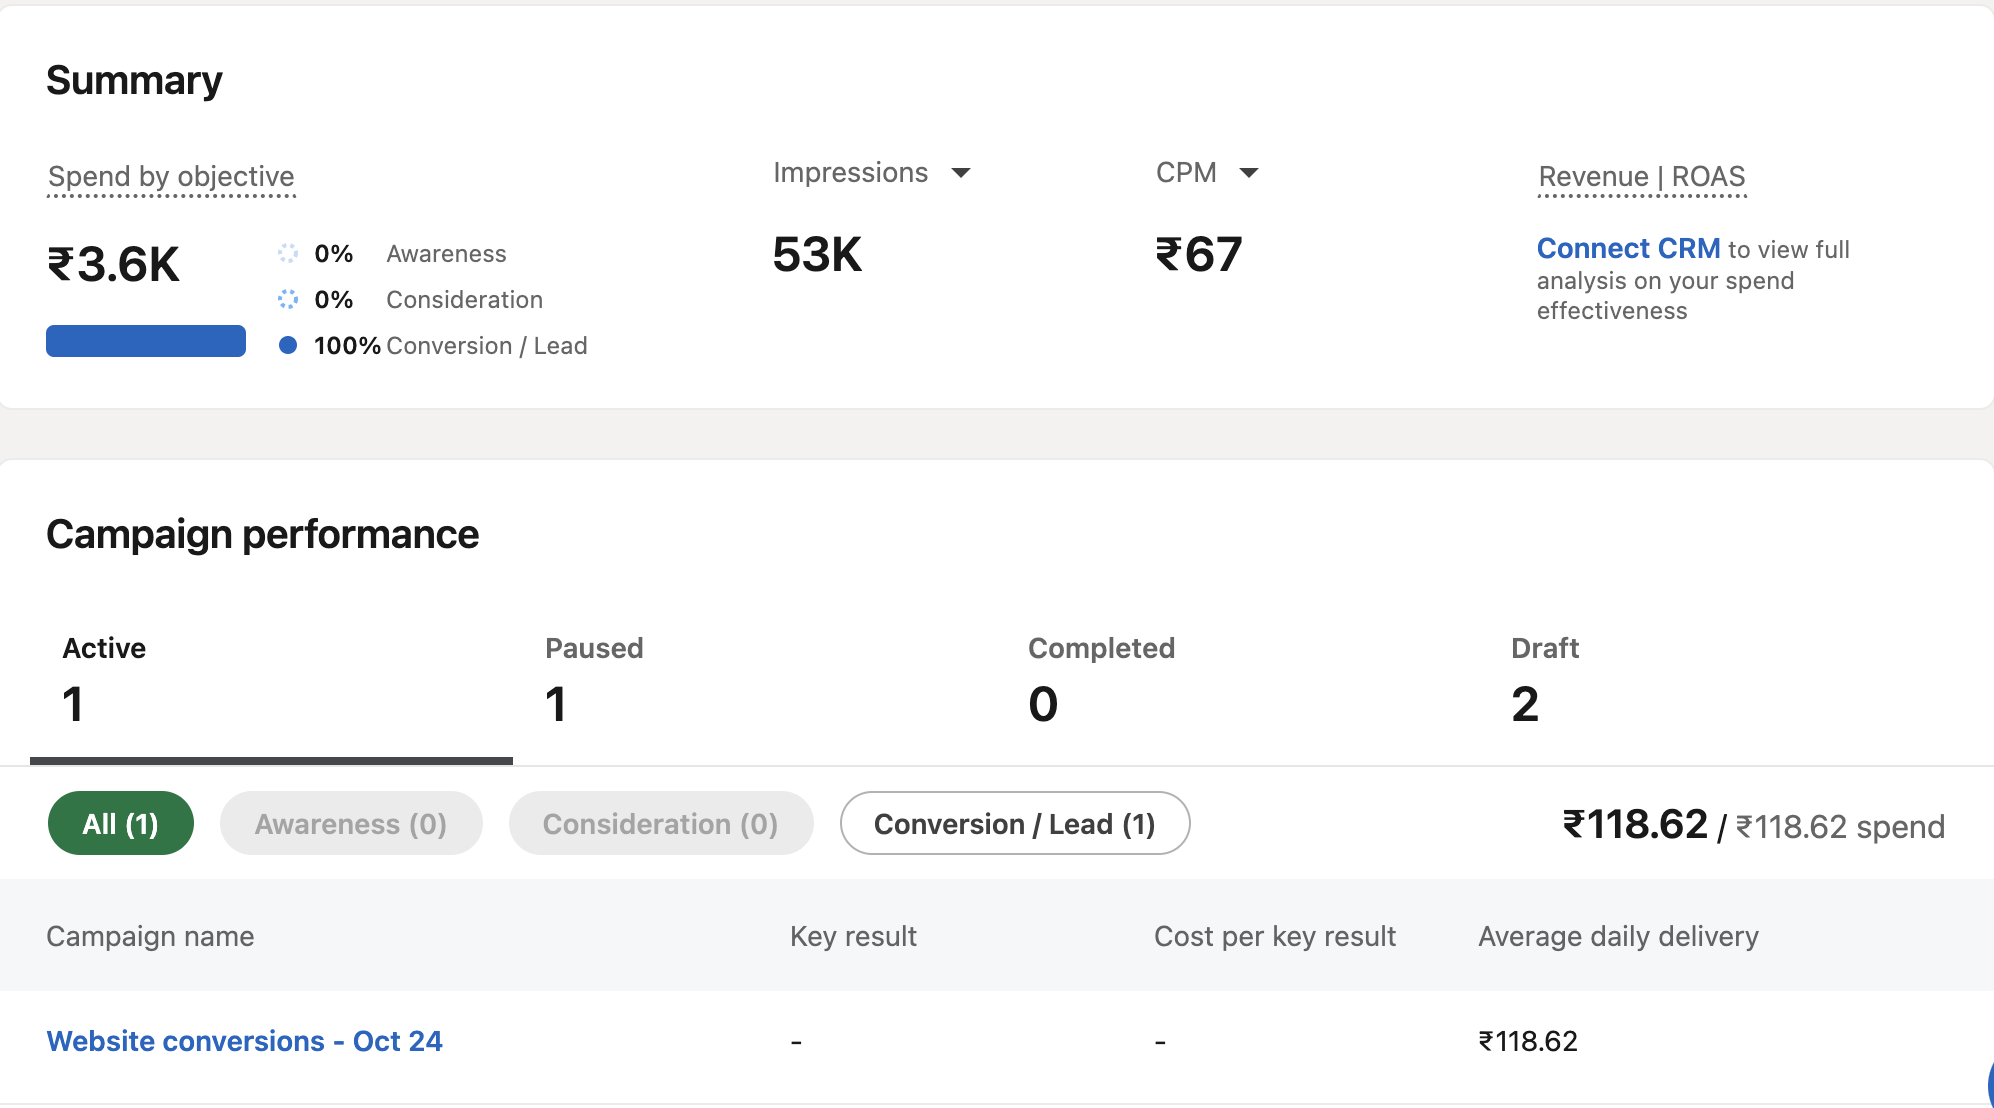Click the Consideration legend dot icon
The image size is (1994, 1108).
point(288,299)
